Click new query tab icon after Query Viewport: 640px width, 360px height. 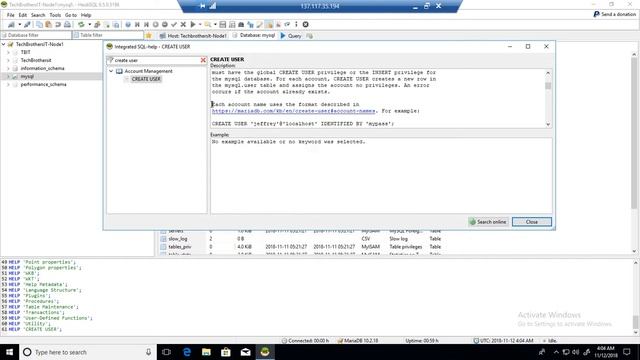(309, 36)
